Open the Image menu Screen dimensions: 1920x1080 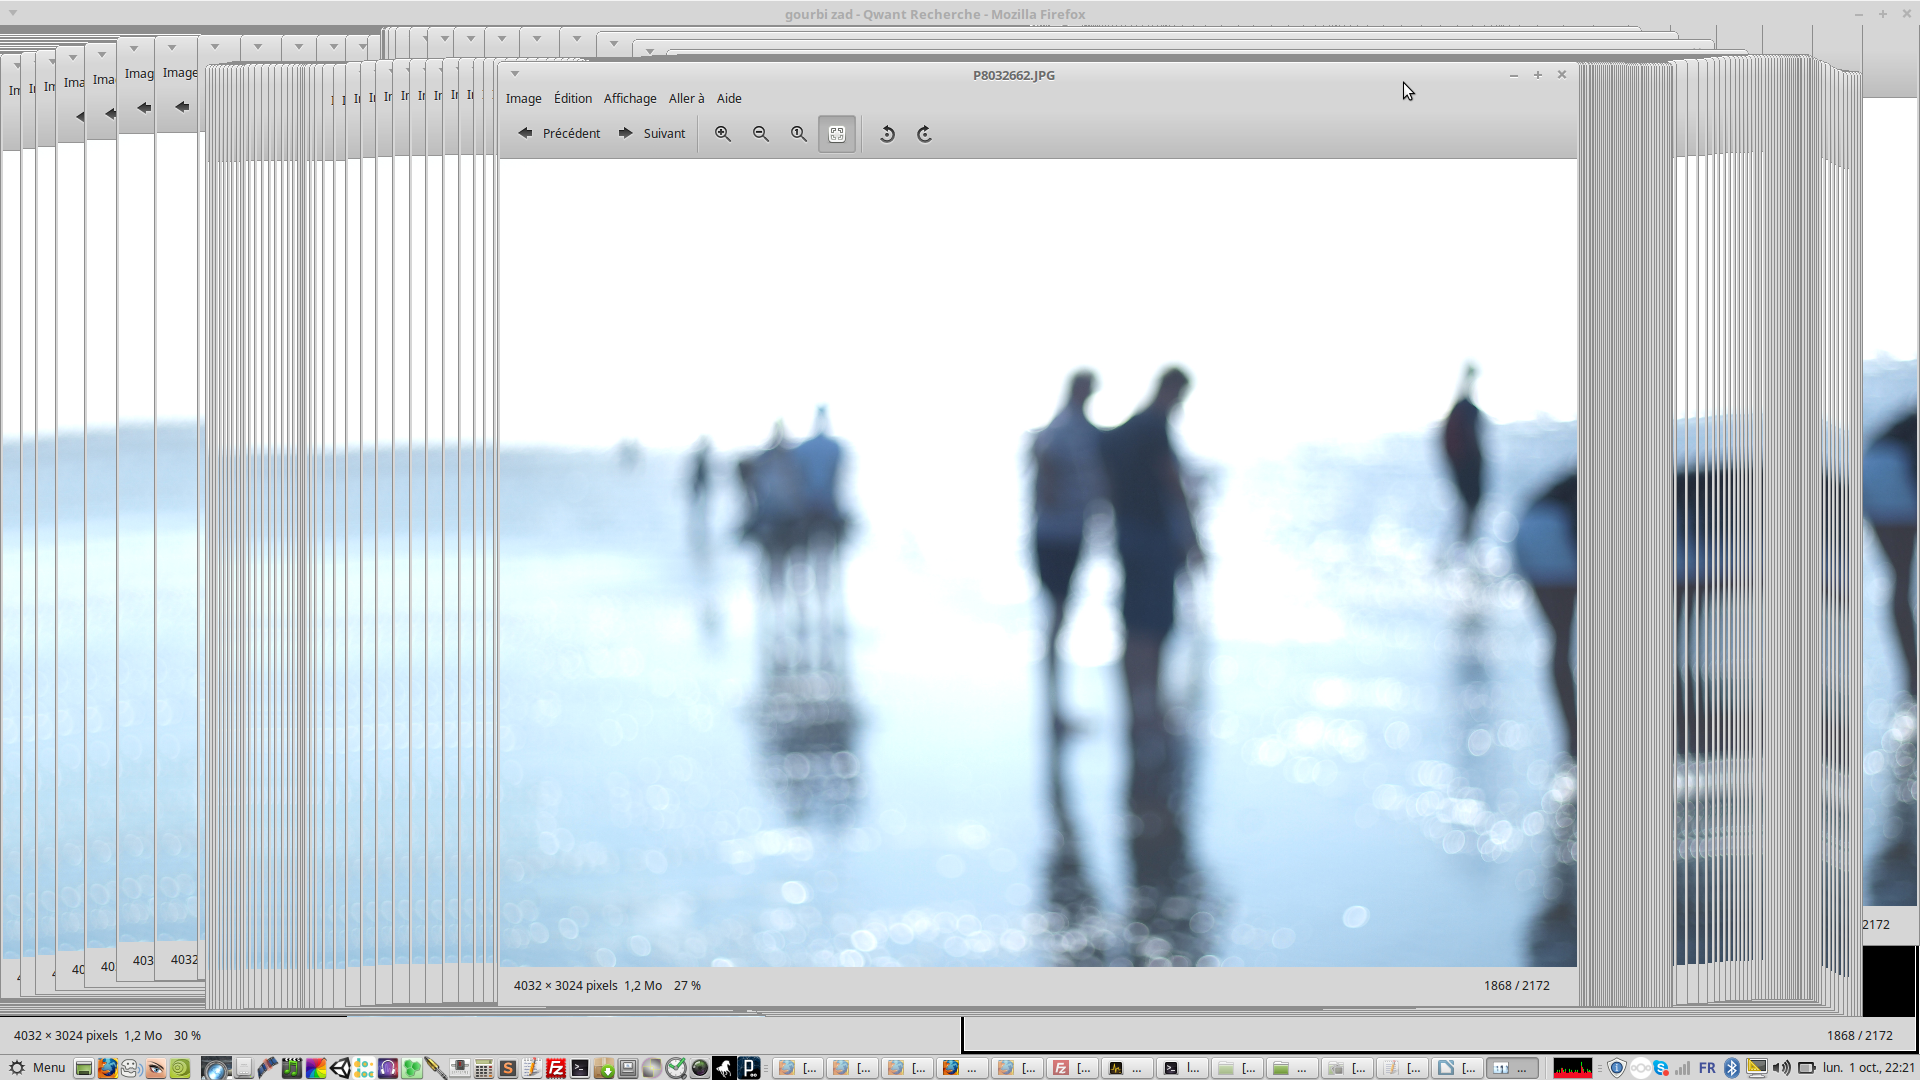(523, 98)
